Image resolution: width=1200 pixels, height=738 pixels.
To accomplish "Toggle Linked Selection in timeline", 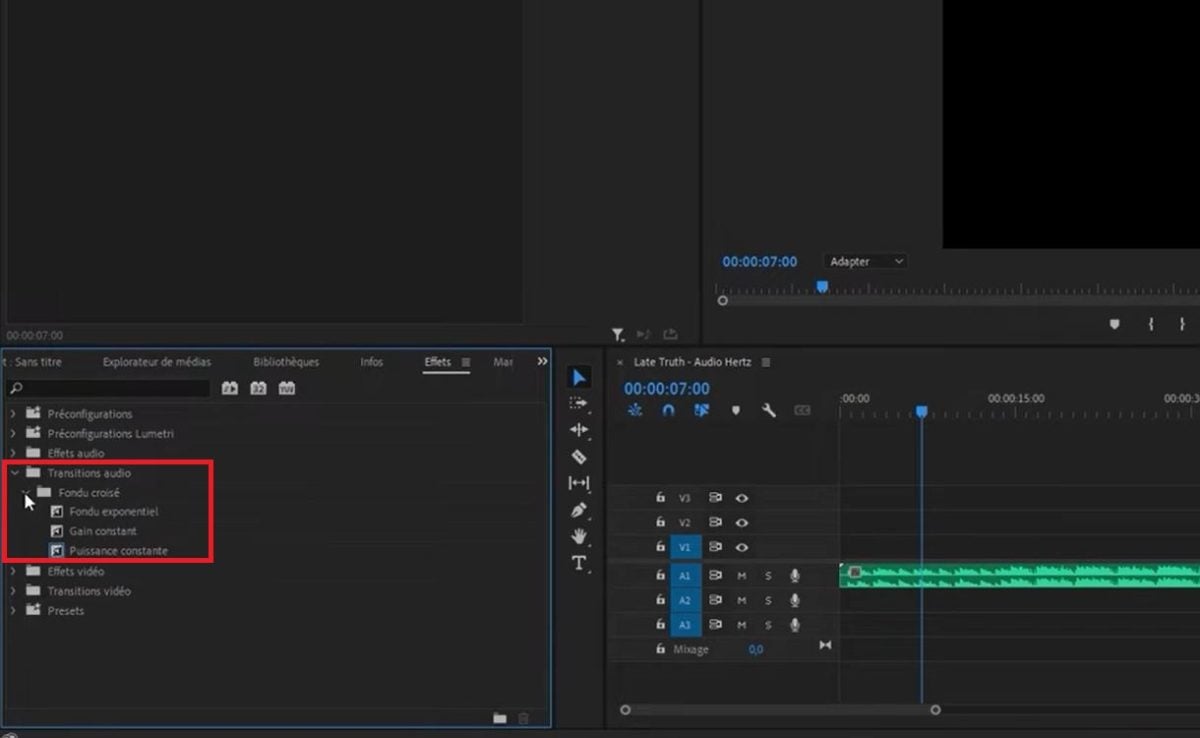I will tap(701, 410).
